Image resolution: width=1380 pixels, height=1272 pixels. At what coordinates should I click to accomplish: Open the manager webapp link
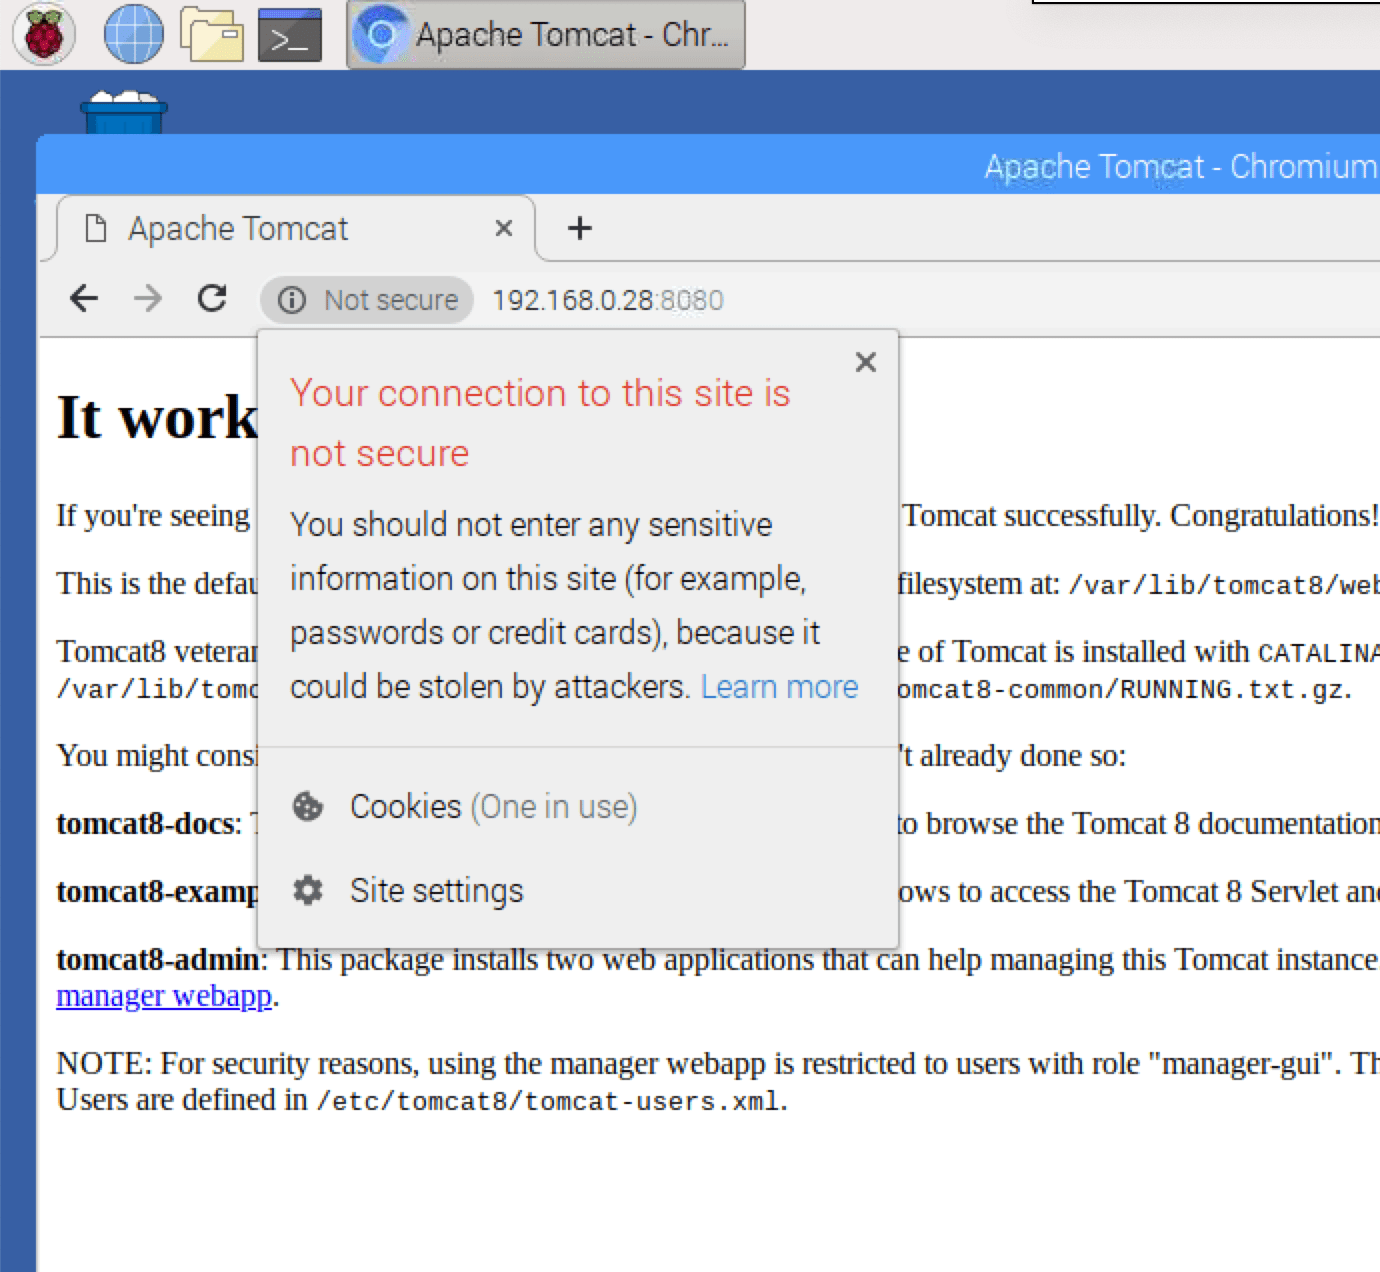(x=163, y=995)
